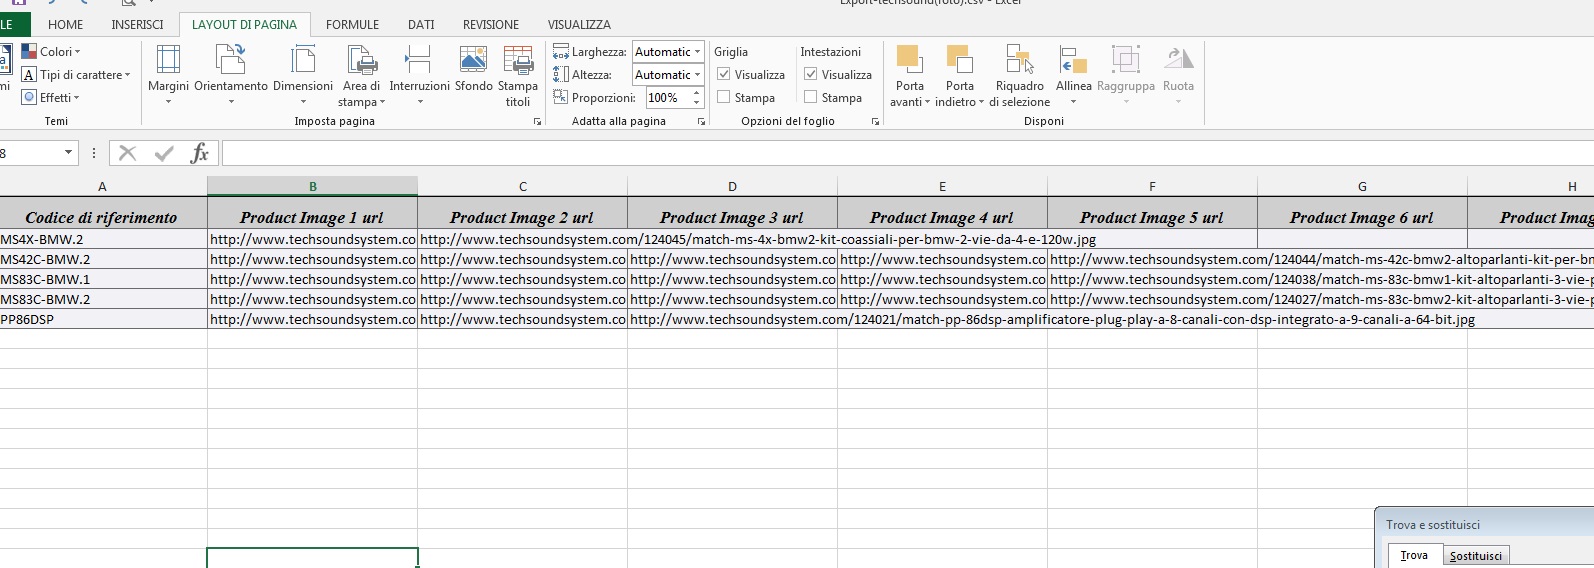Click the Sfondo background icon
The height and width of the screenshot is (568, 1594).
pos(473,60)
